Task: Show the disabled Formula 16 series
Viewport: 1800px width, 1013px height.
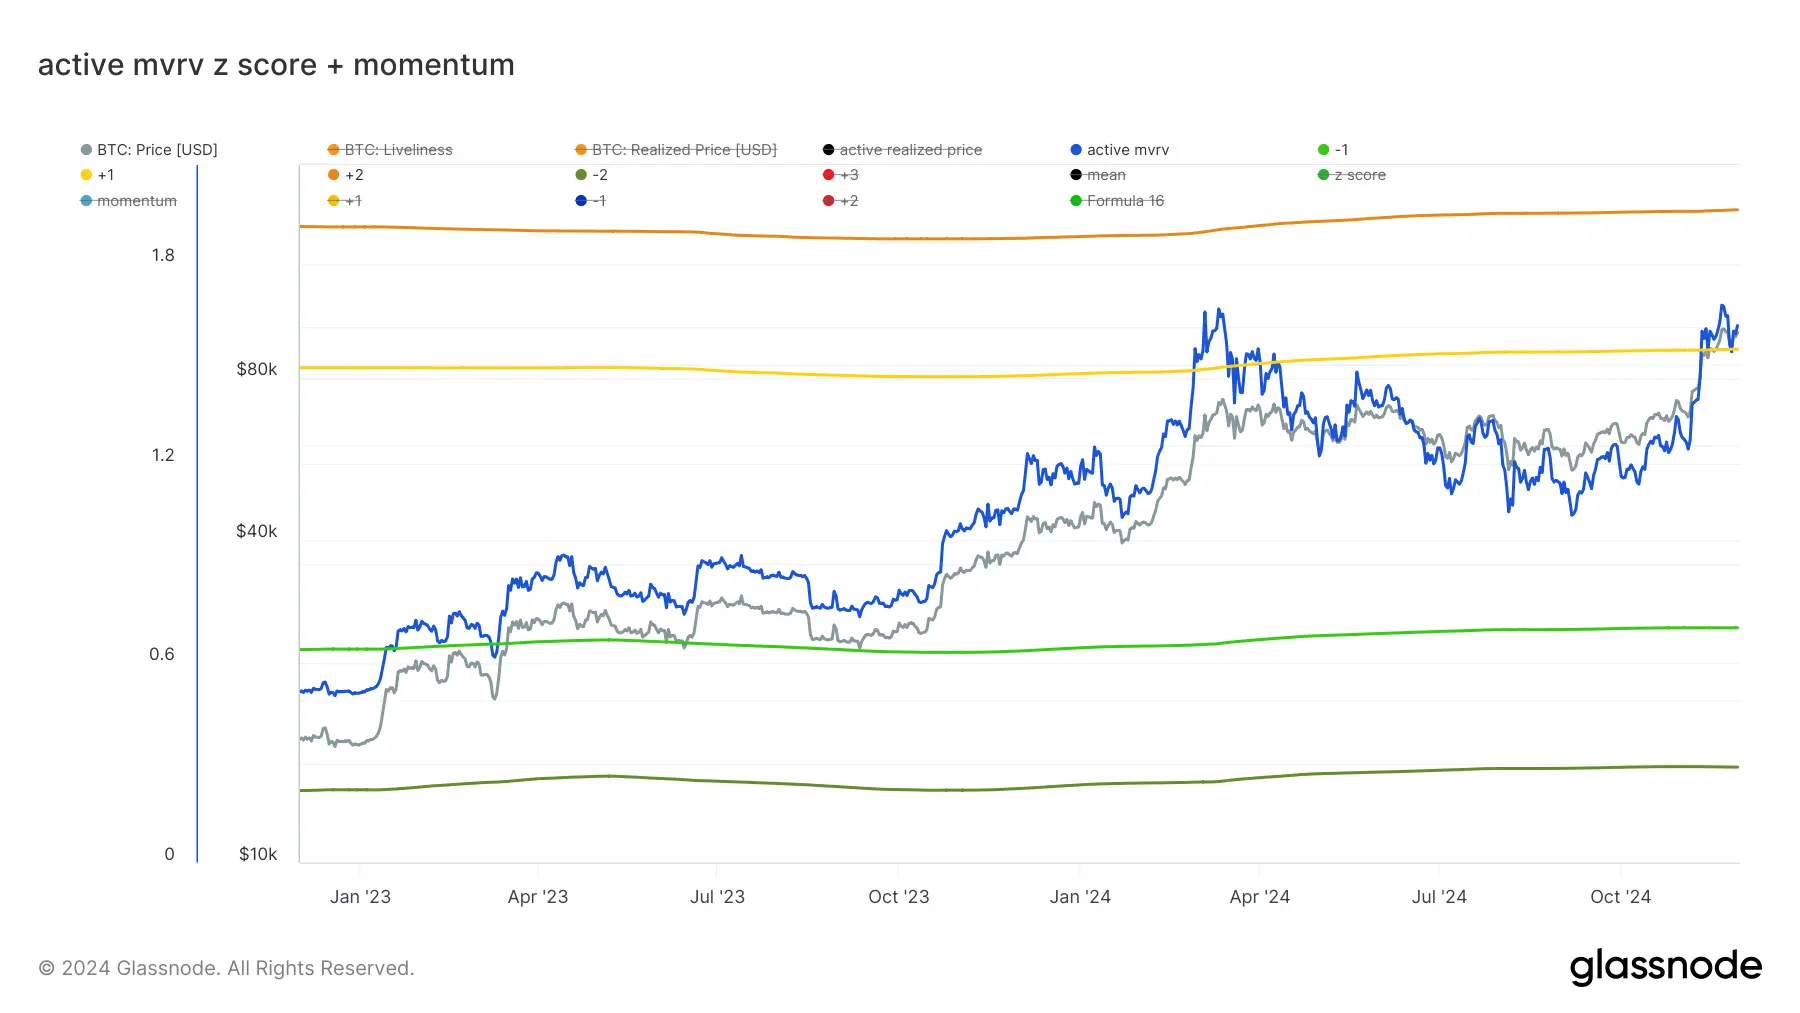Action: (1117, 201)
